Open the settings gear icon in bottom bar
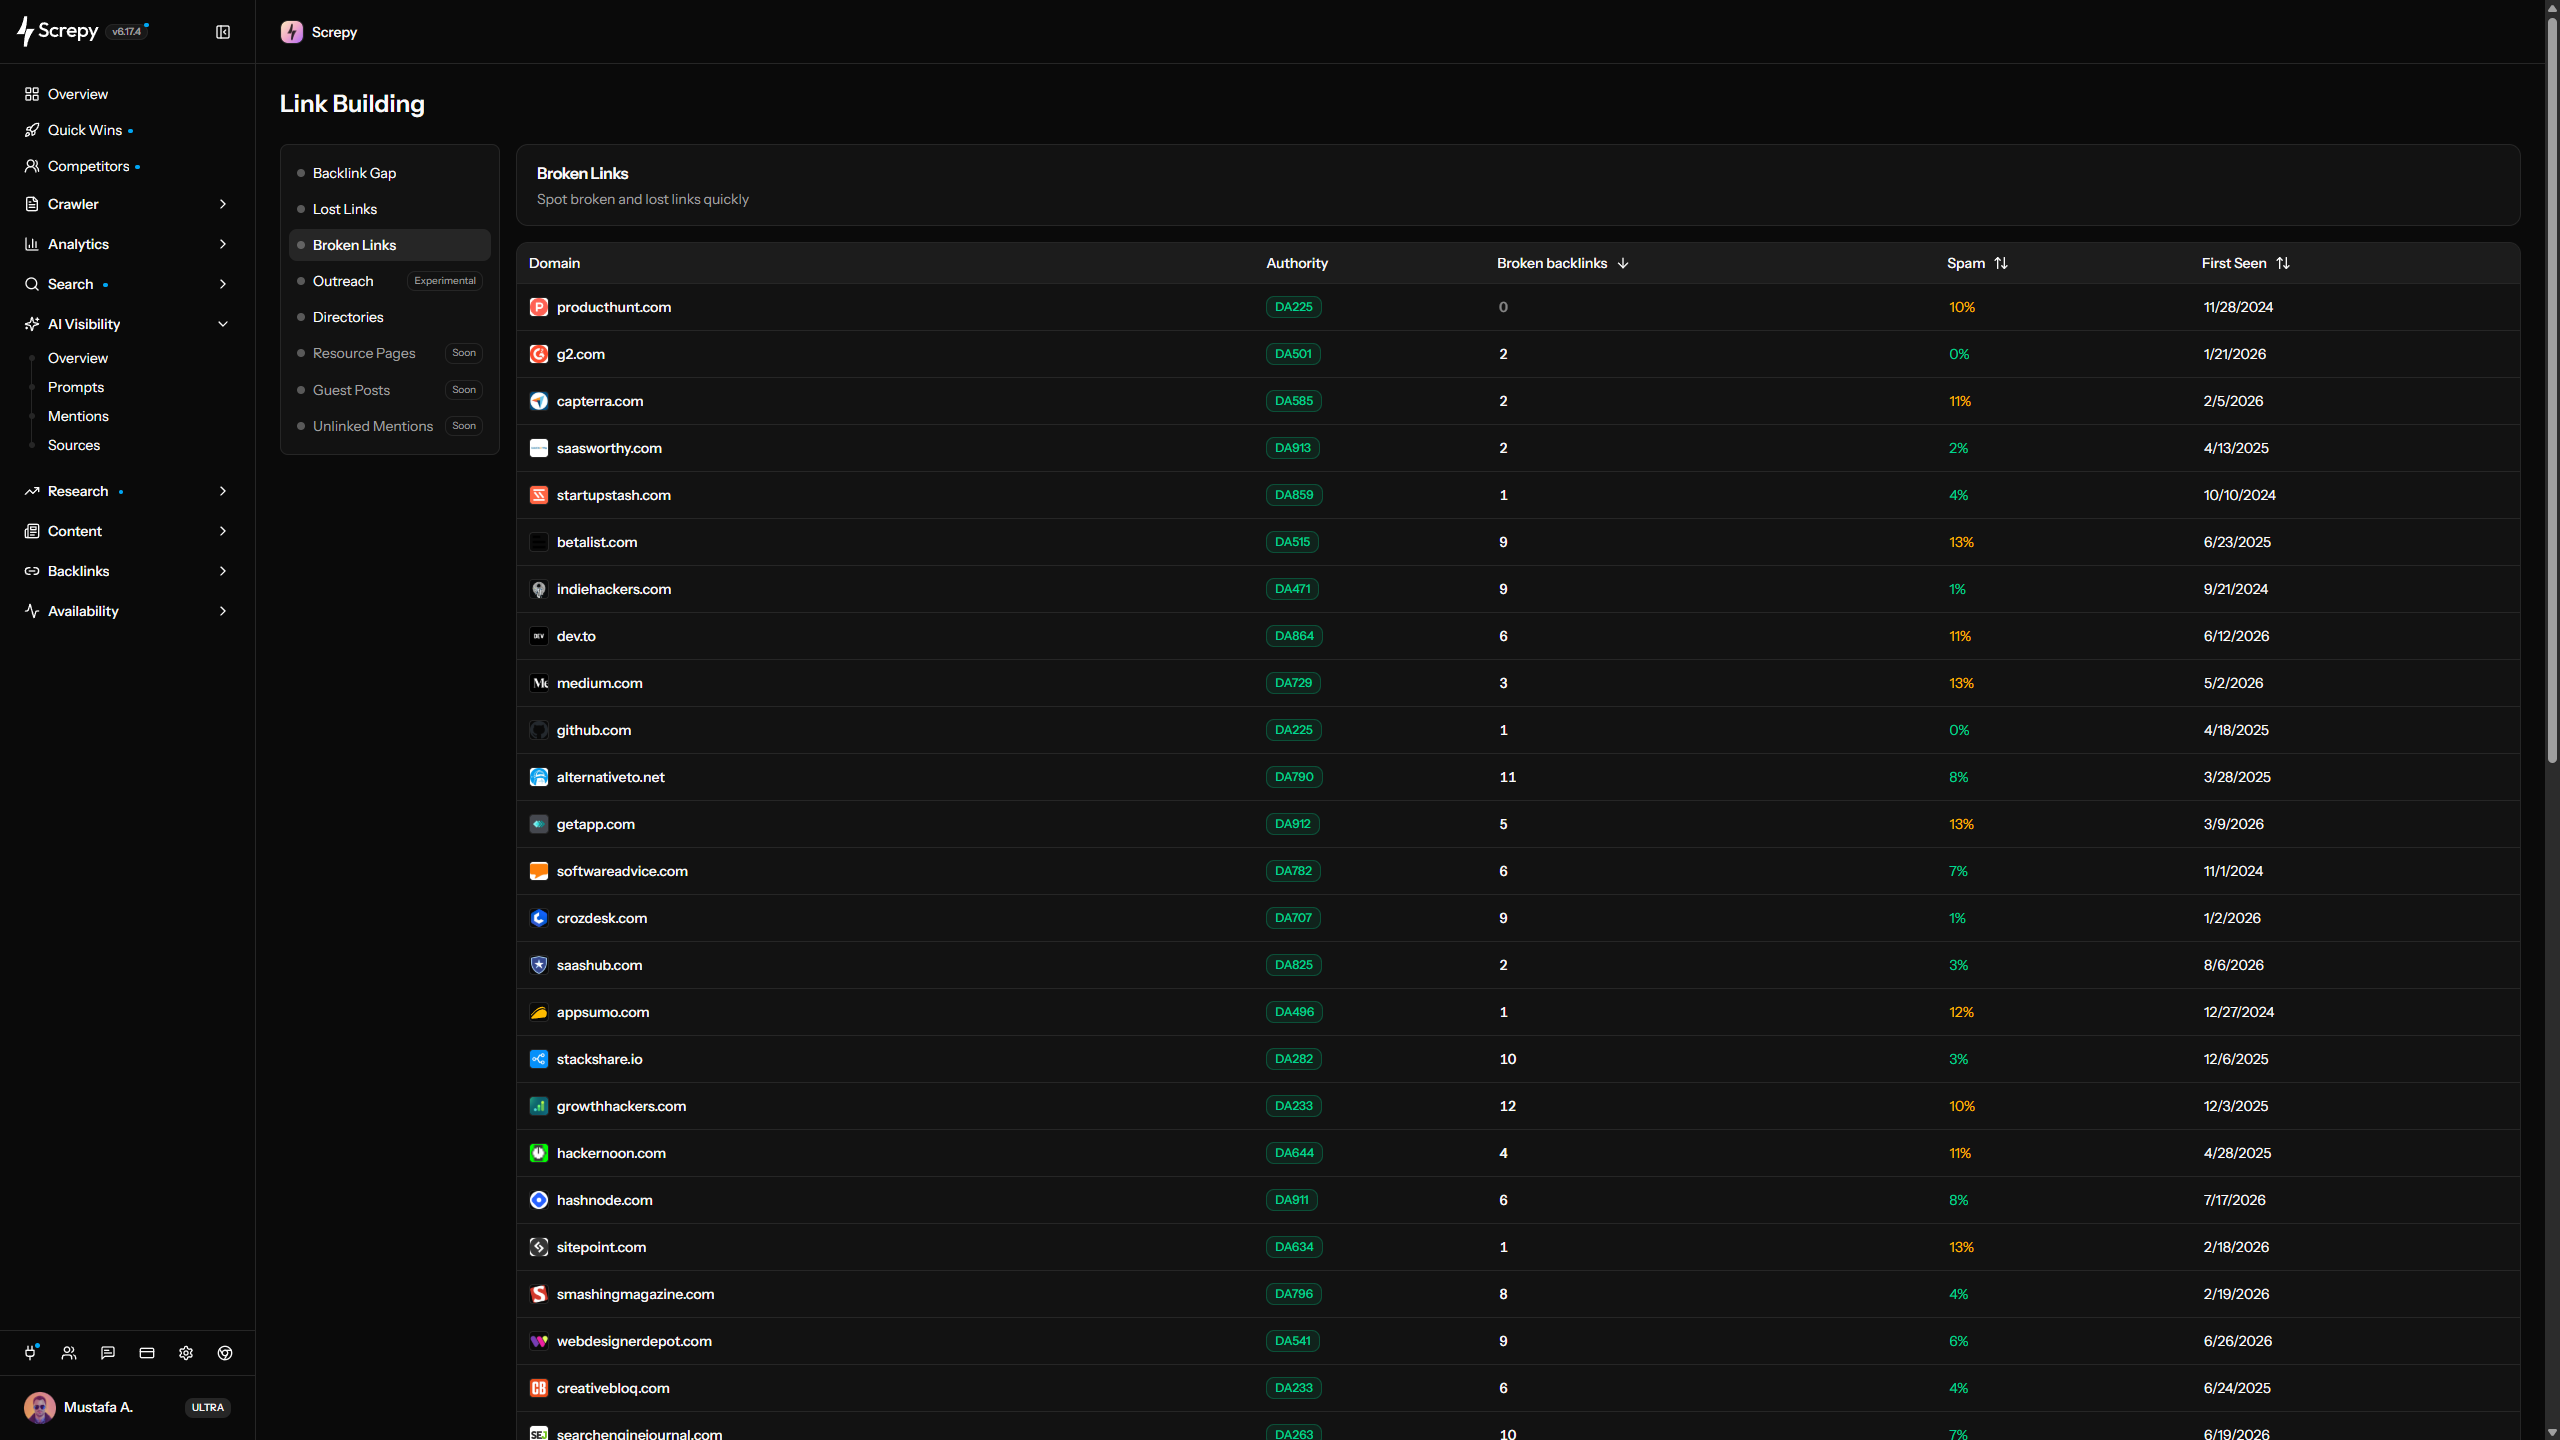Viewport: 2560px width, 1440px height. pos(186,1353)
